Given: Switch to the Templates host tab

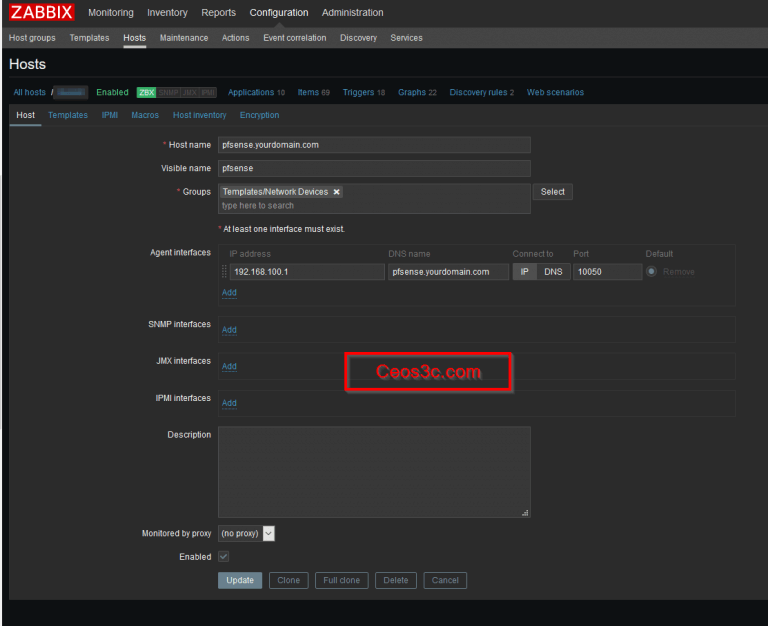Looking at the screenshot, I should point(68,115).
